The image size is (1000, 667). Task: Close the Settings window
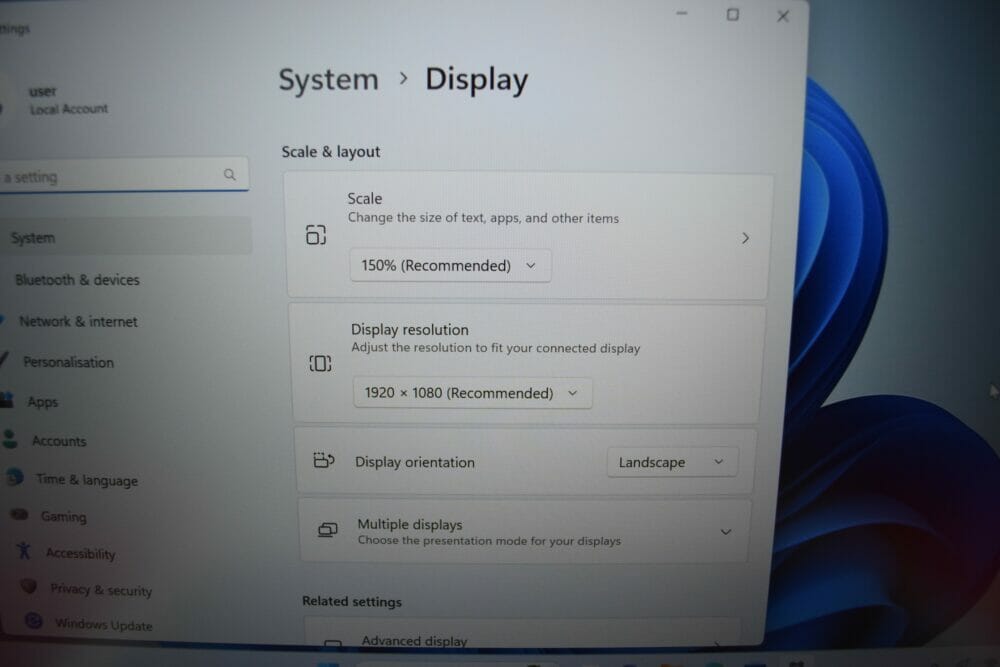click(x=783, y=16)
